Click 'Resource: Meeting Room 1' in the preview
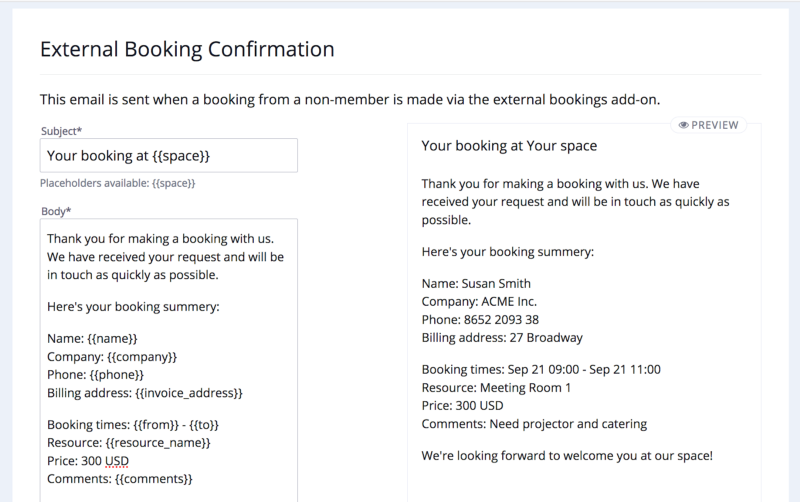800x502 pixels. [x=496, y=388]
